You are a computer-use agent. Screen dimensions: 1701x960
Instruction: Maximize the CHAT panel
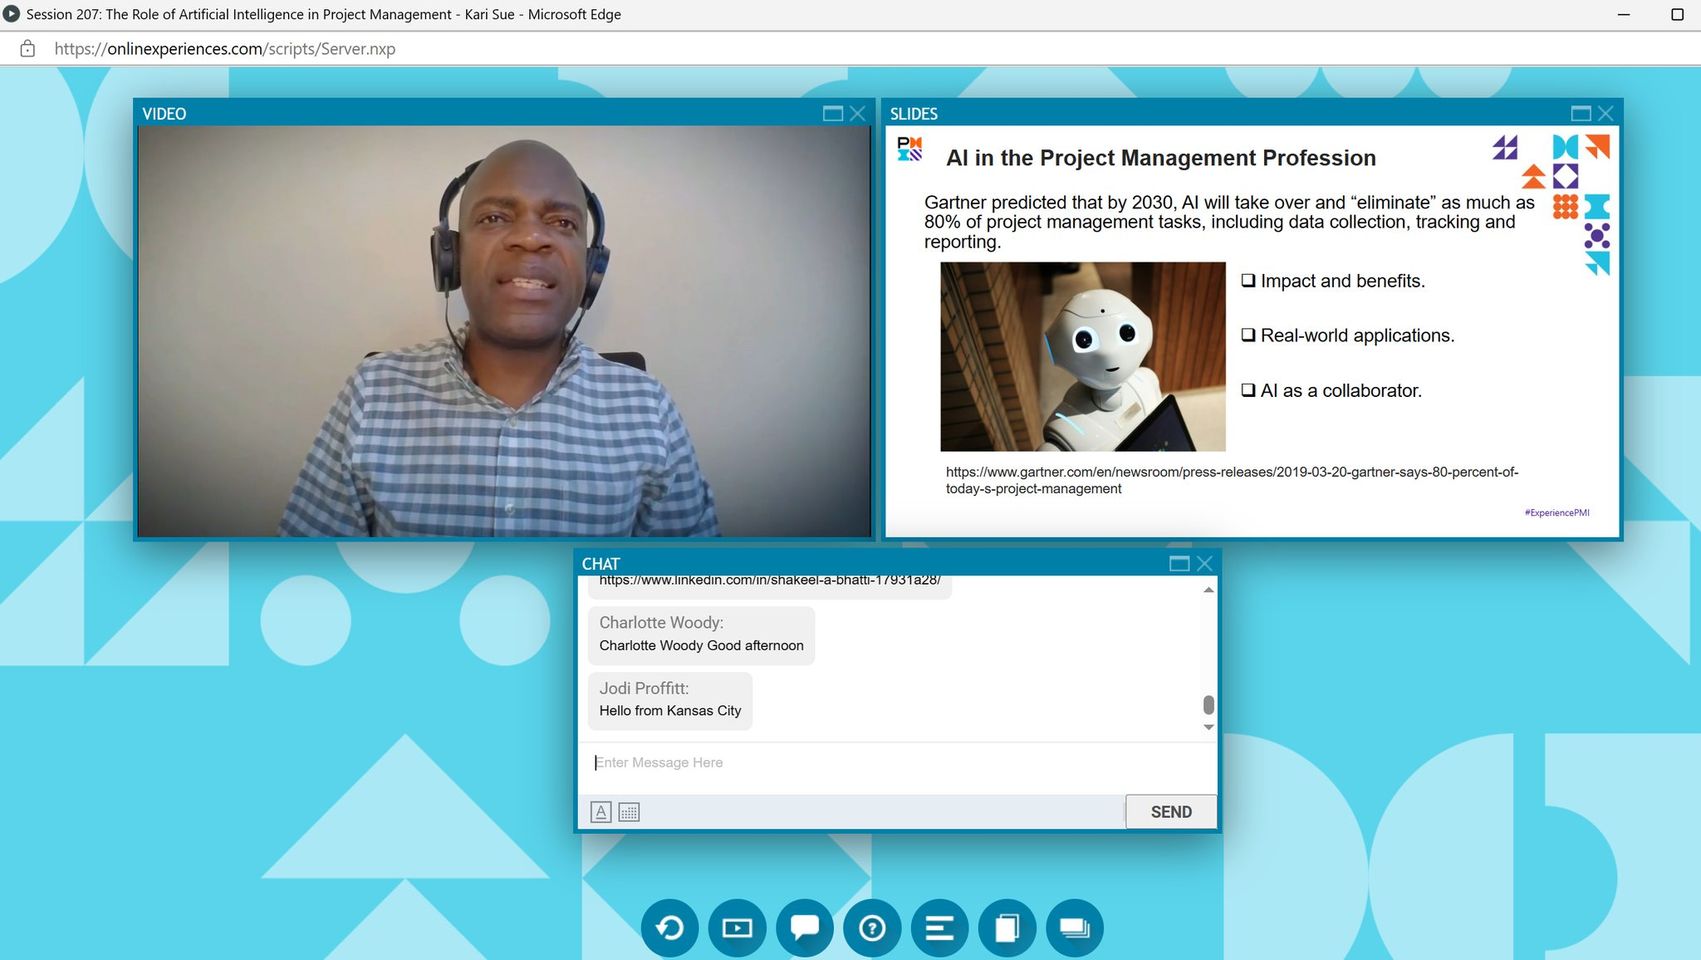[1179, 564]
